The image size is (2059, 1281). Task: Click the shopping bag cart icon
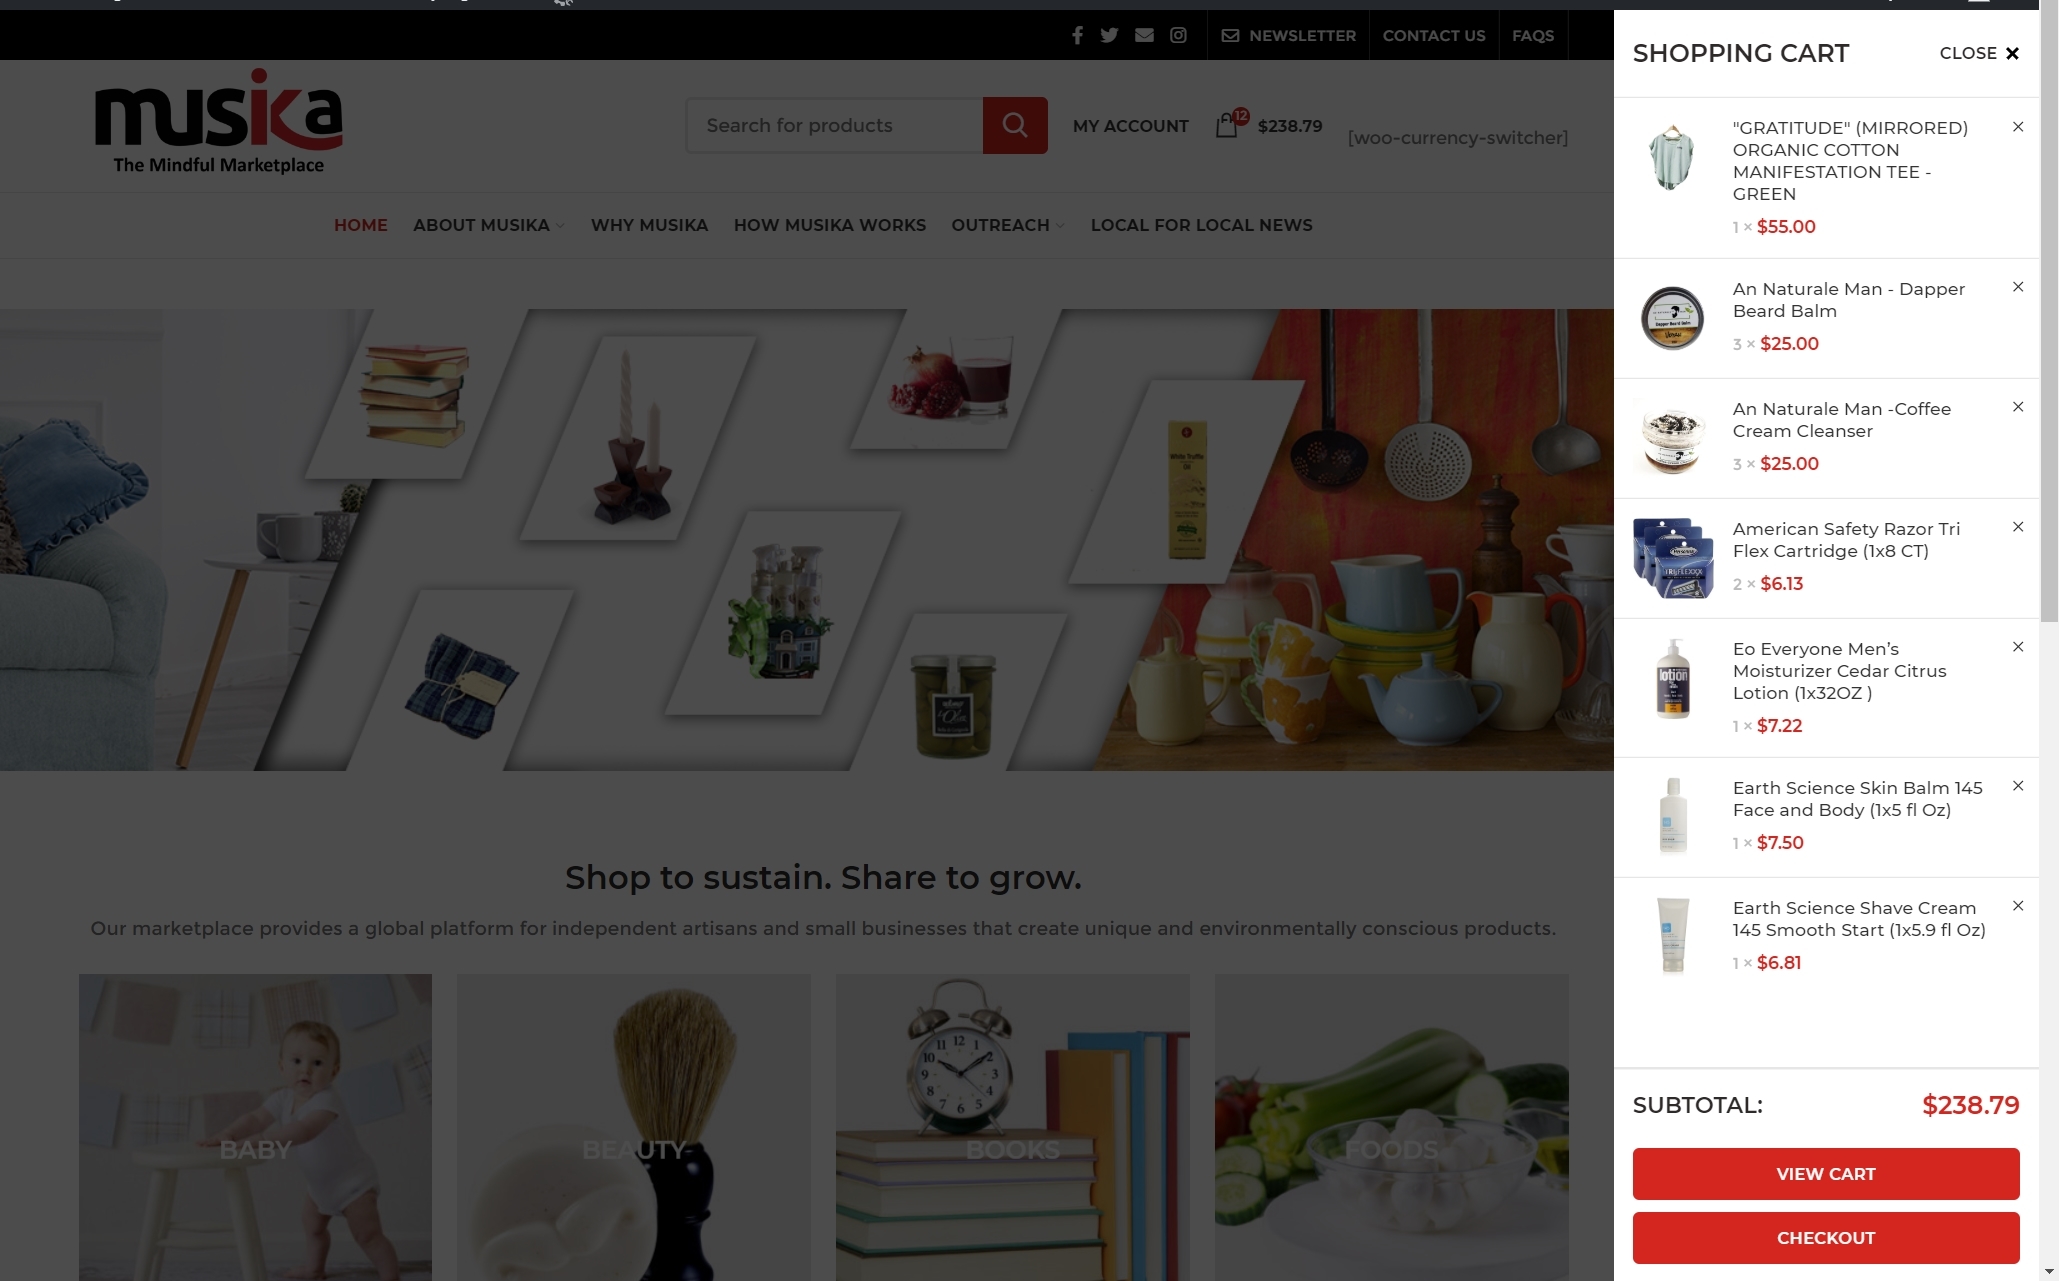coord(1228,125)
